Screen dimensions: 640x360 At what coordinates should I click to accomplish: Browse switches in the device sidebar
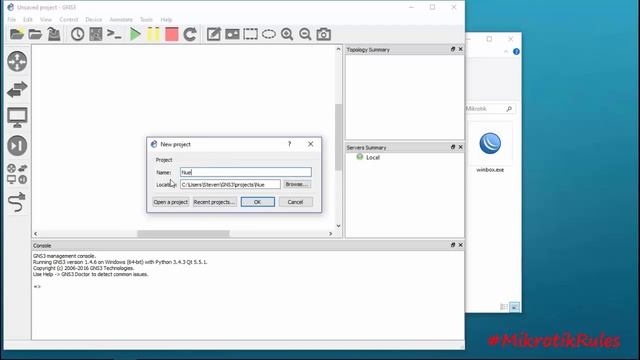click(17, 89)
